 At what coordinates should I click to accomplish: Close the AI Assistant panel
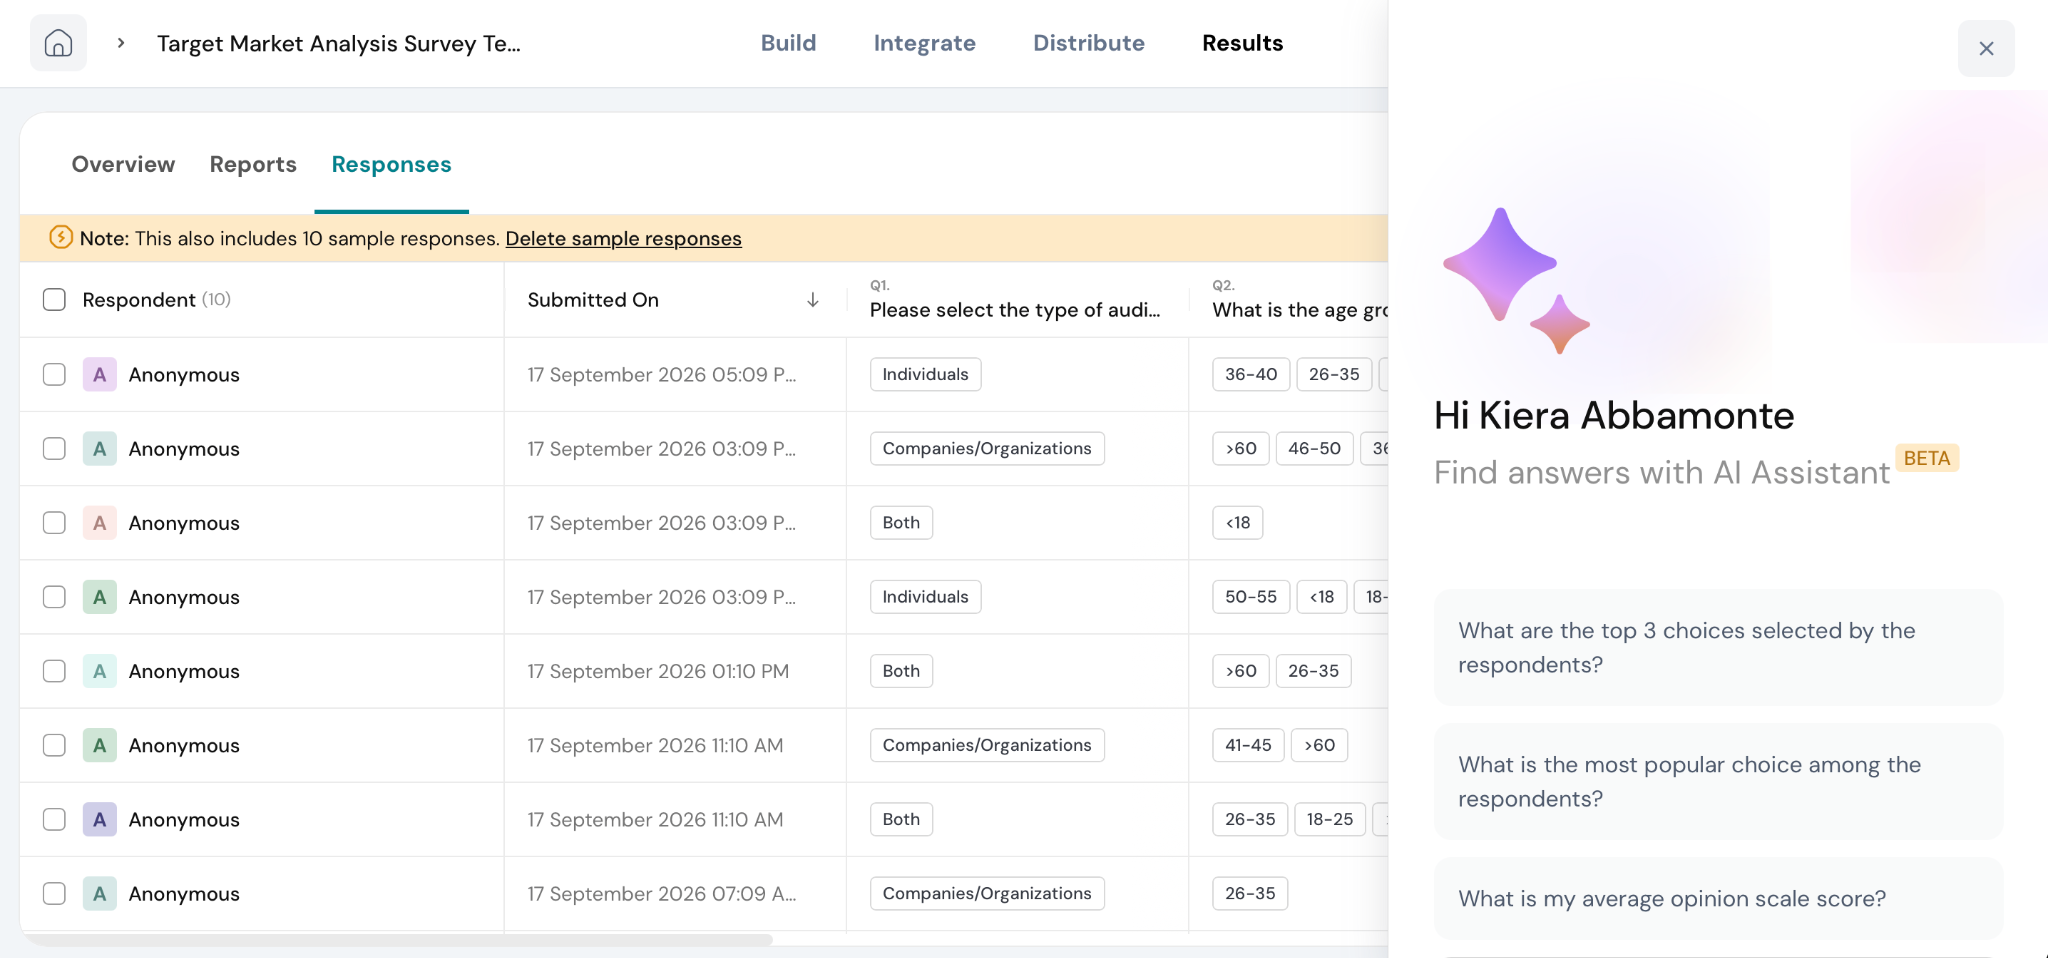coord(1986,48)
